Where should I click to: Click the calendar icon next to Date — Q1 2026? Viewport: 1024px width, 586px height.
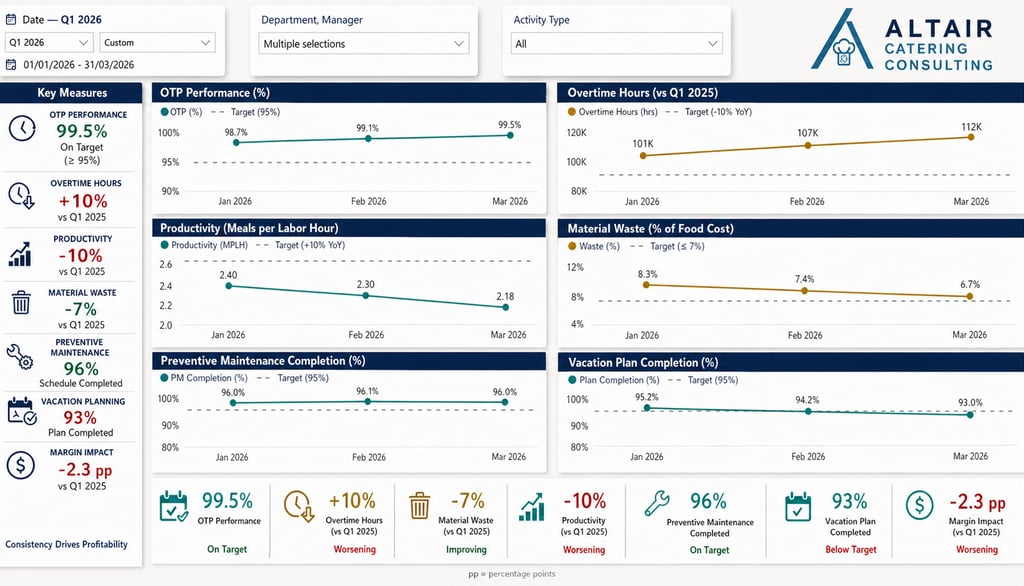(11, 20)
